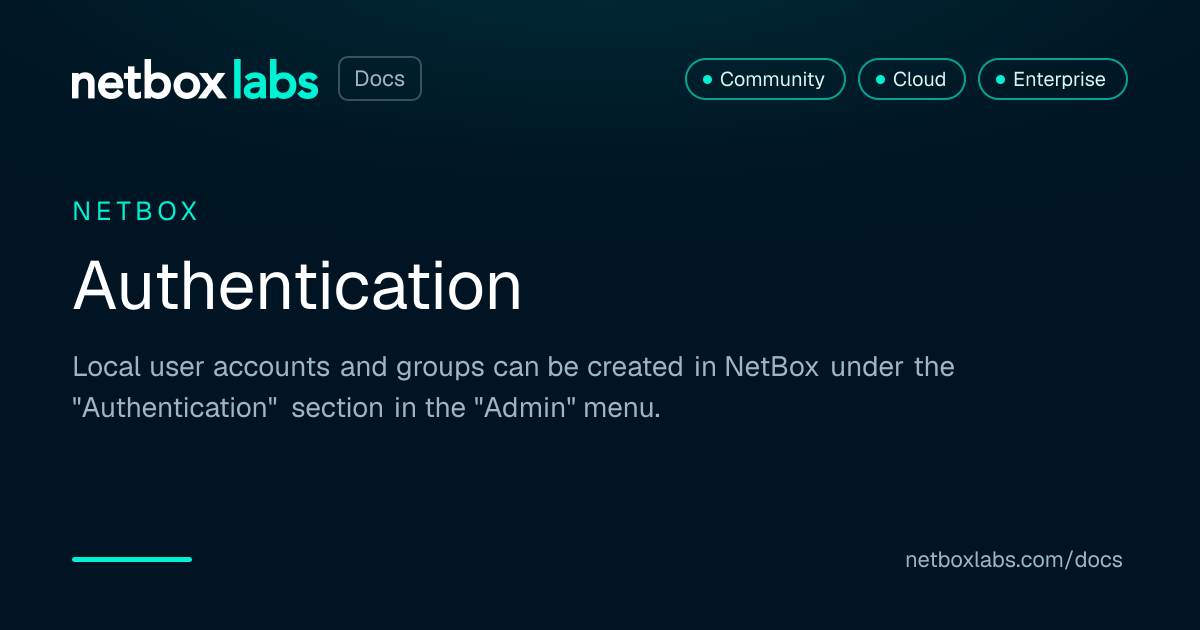This screenshot has width=1200, height=630.
Task: Open the Docs badge
Action: tap(380, 79)
